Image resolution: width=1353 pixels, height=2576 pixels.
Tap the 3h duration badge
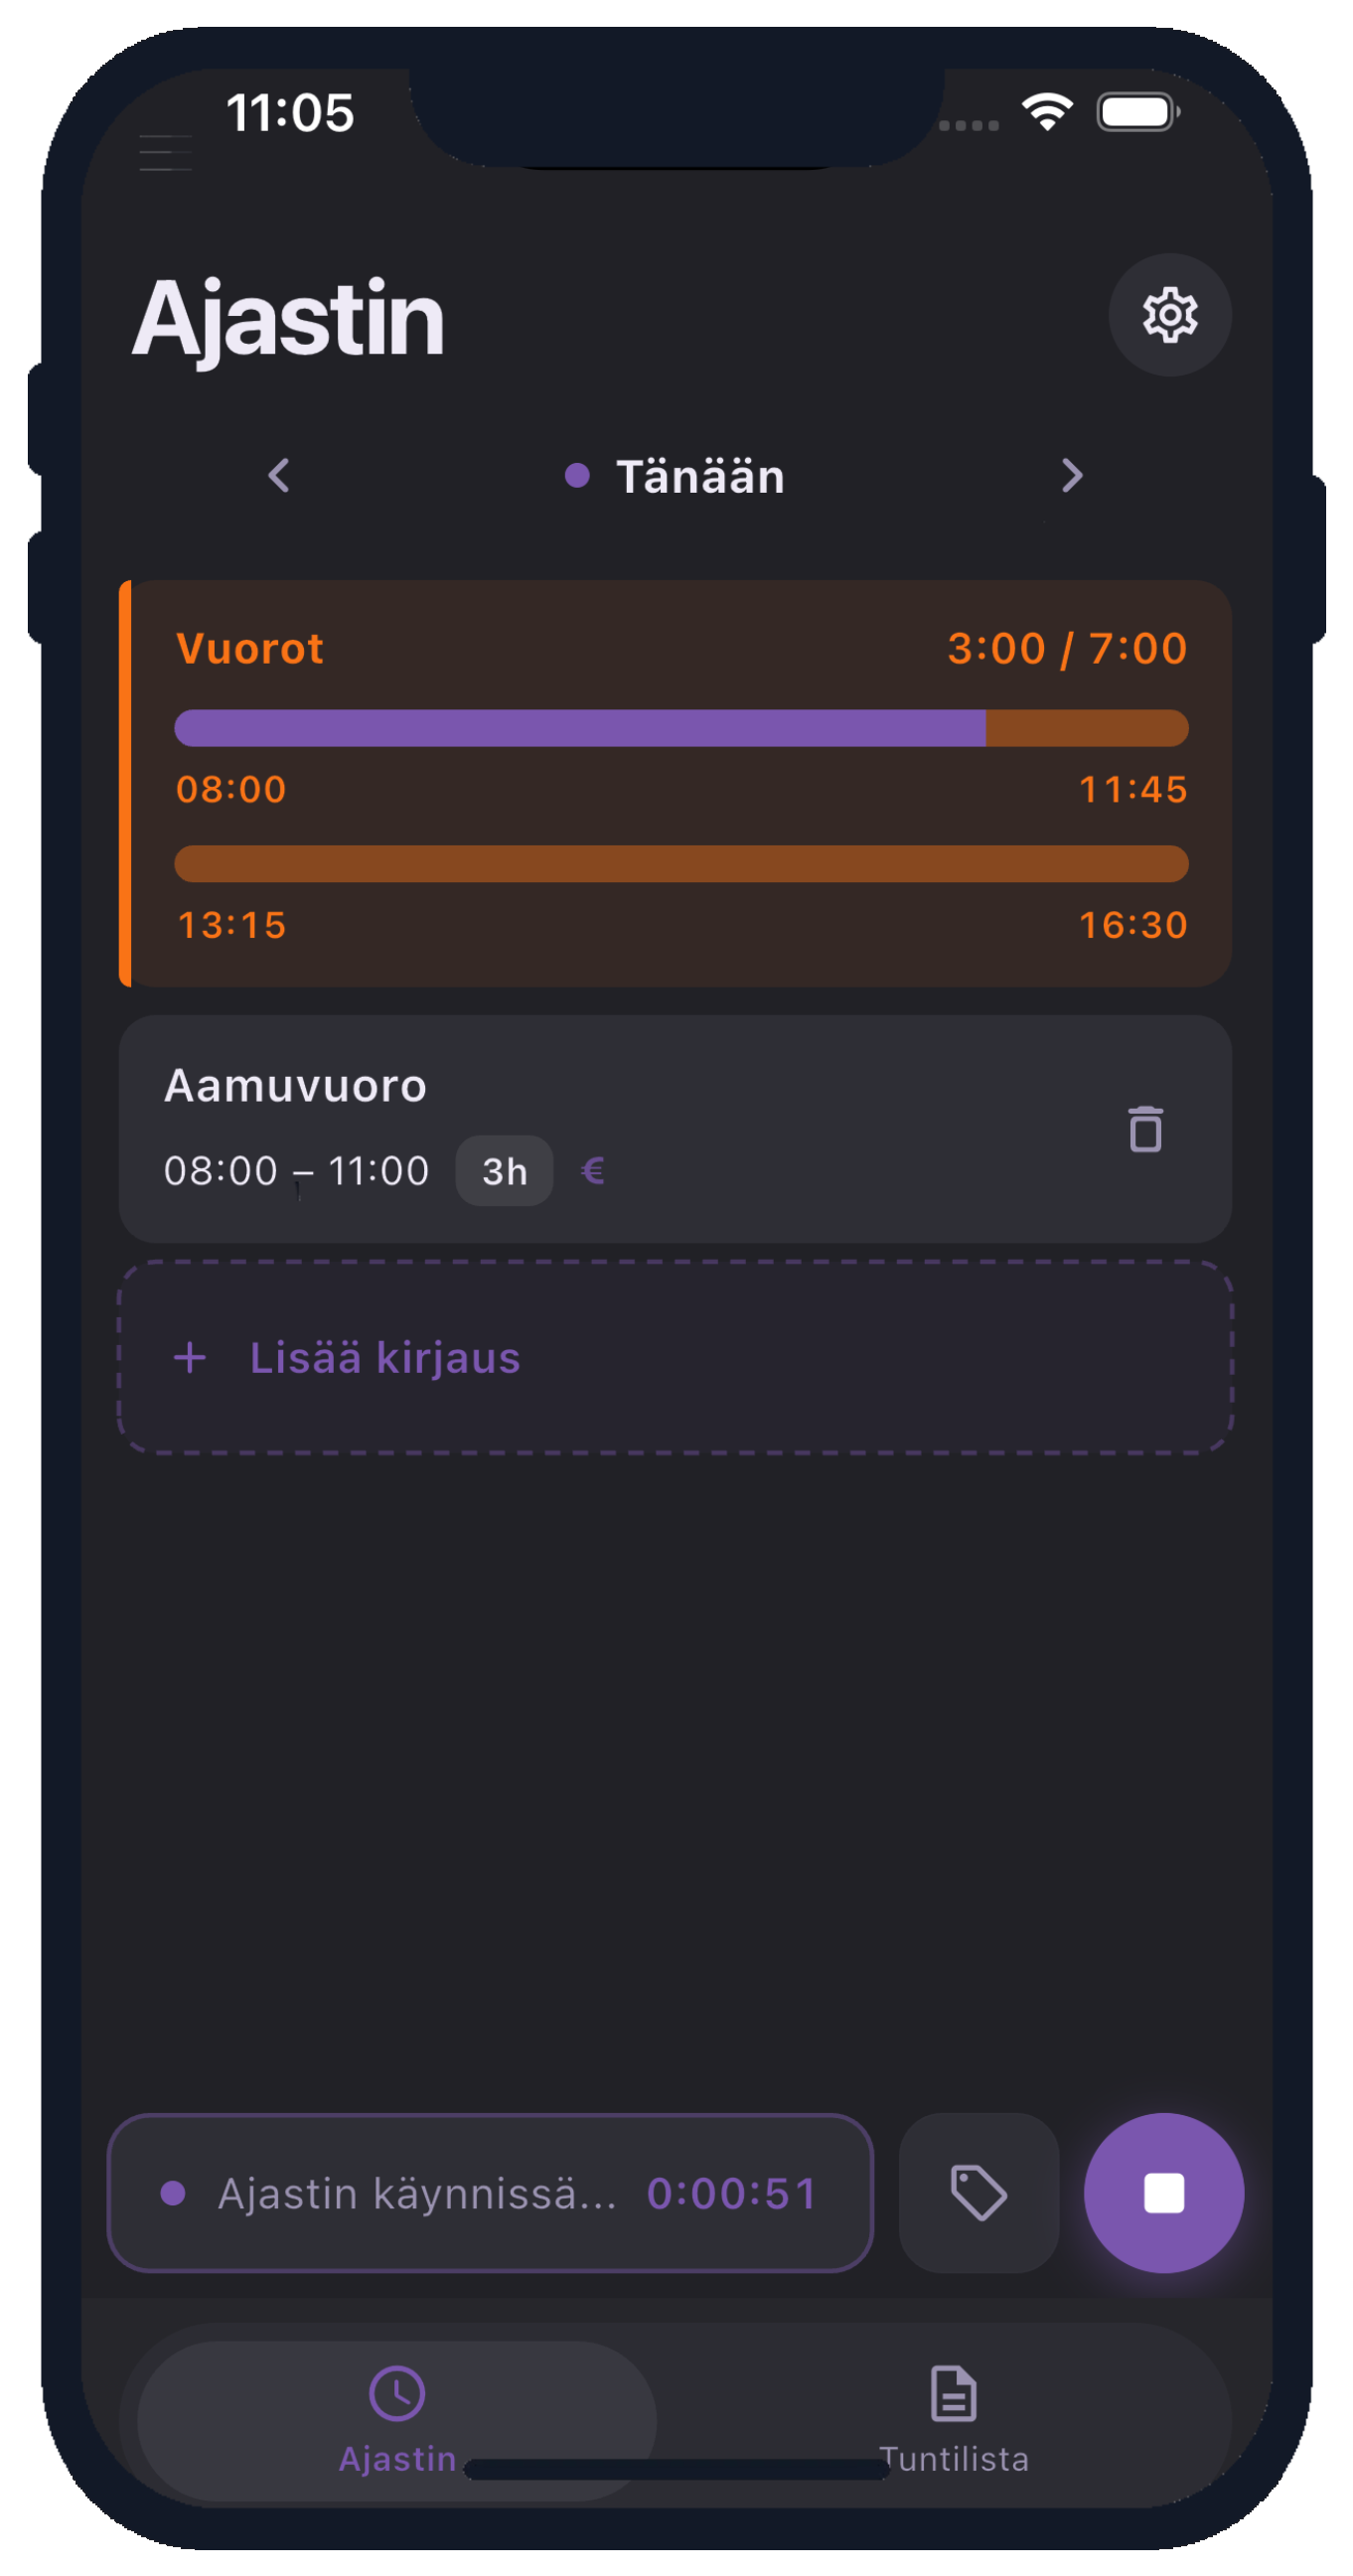504,1170
